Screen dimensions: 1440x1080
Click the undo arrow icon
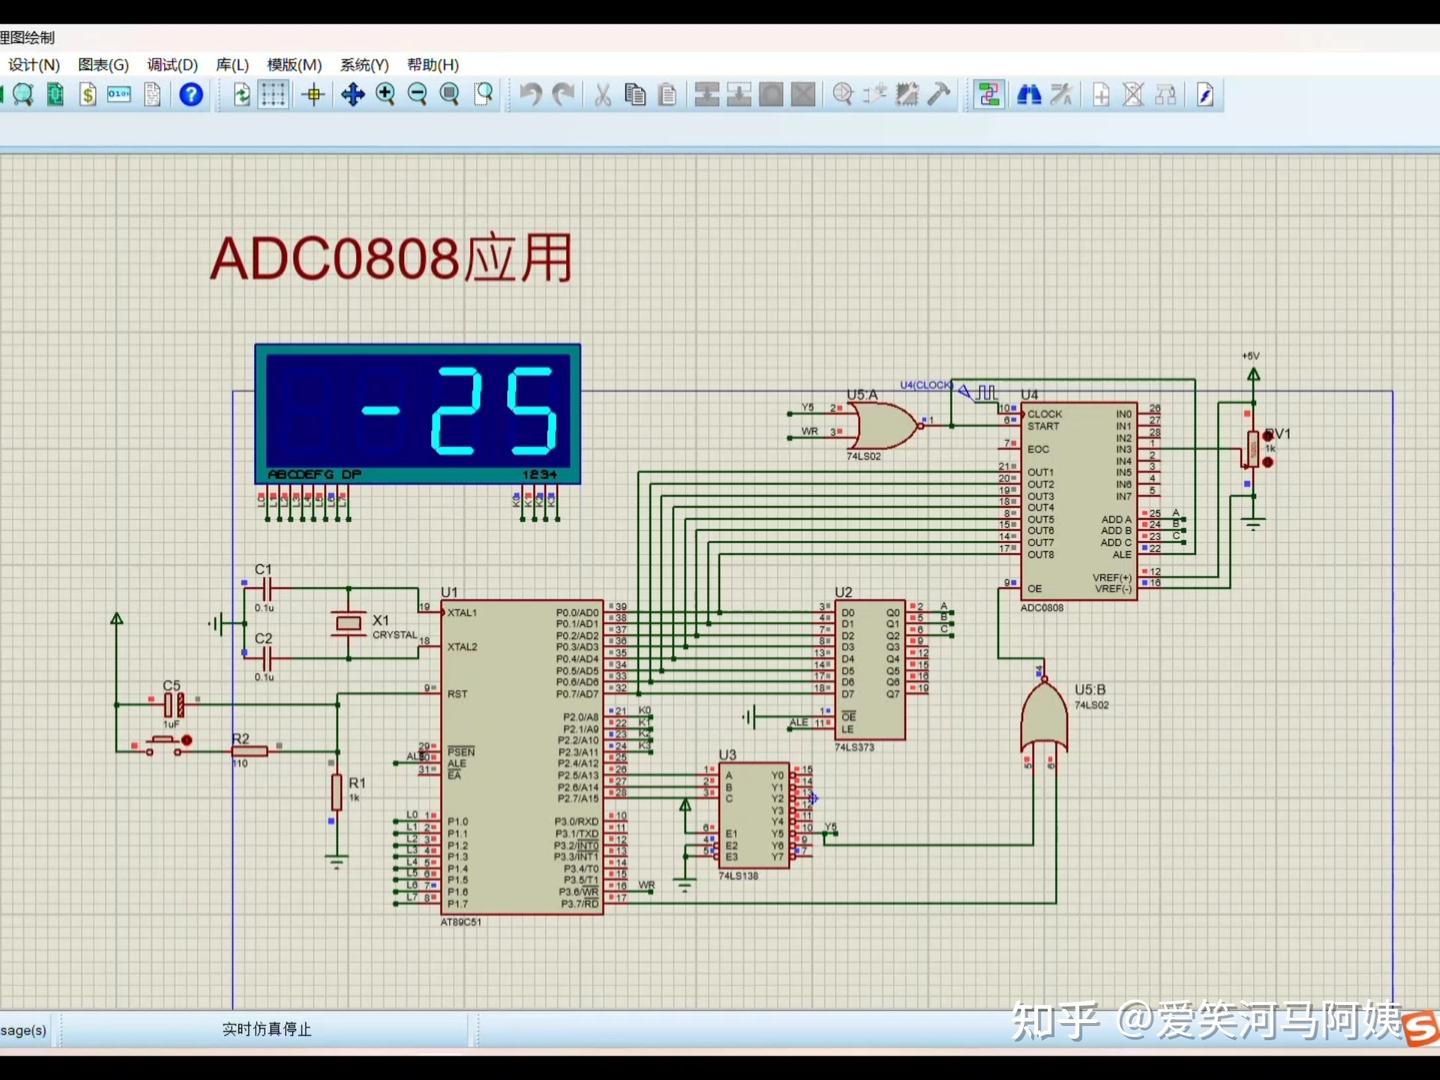530,95
